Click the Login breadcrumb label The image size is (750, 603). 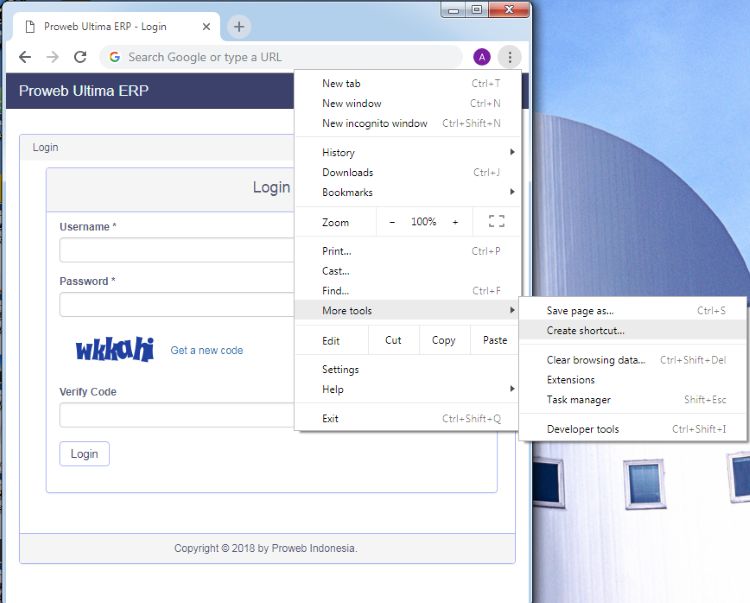45,147
